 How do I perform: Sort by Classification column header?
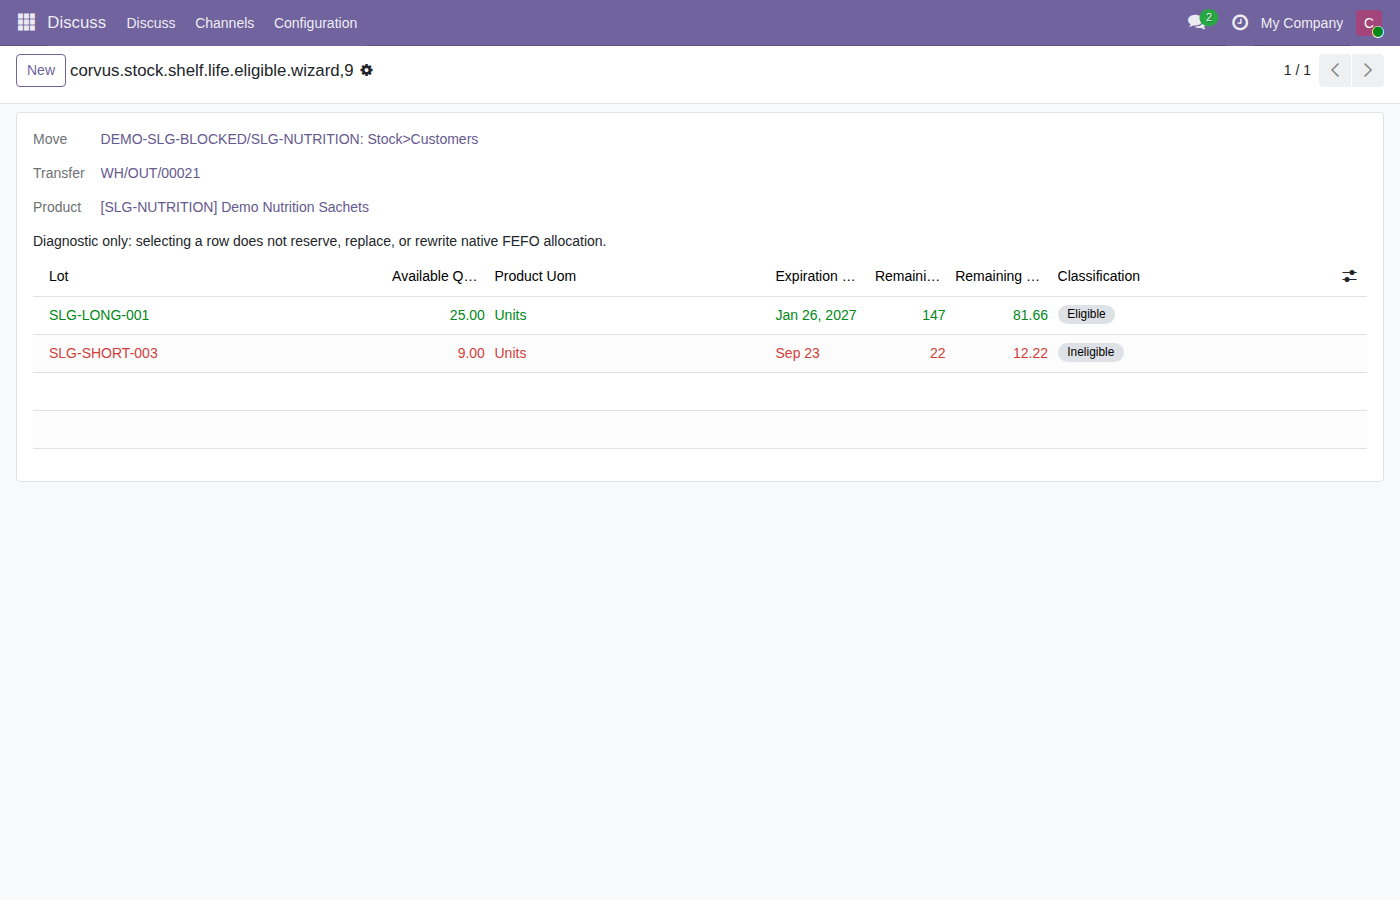(x=1098, y=276)
